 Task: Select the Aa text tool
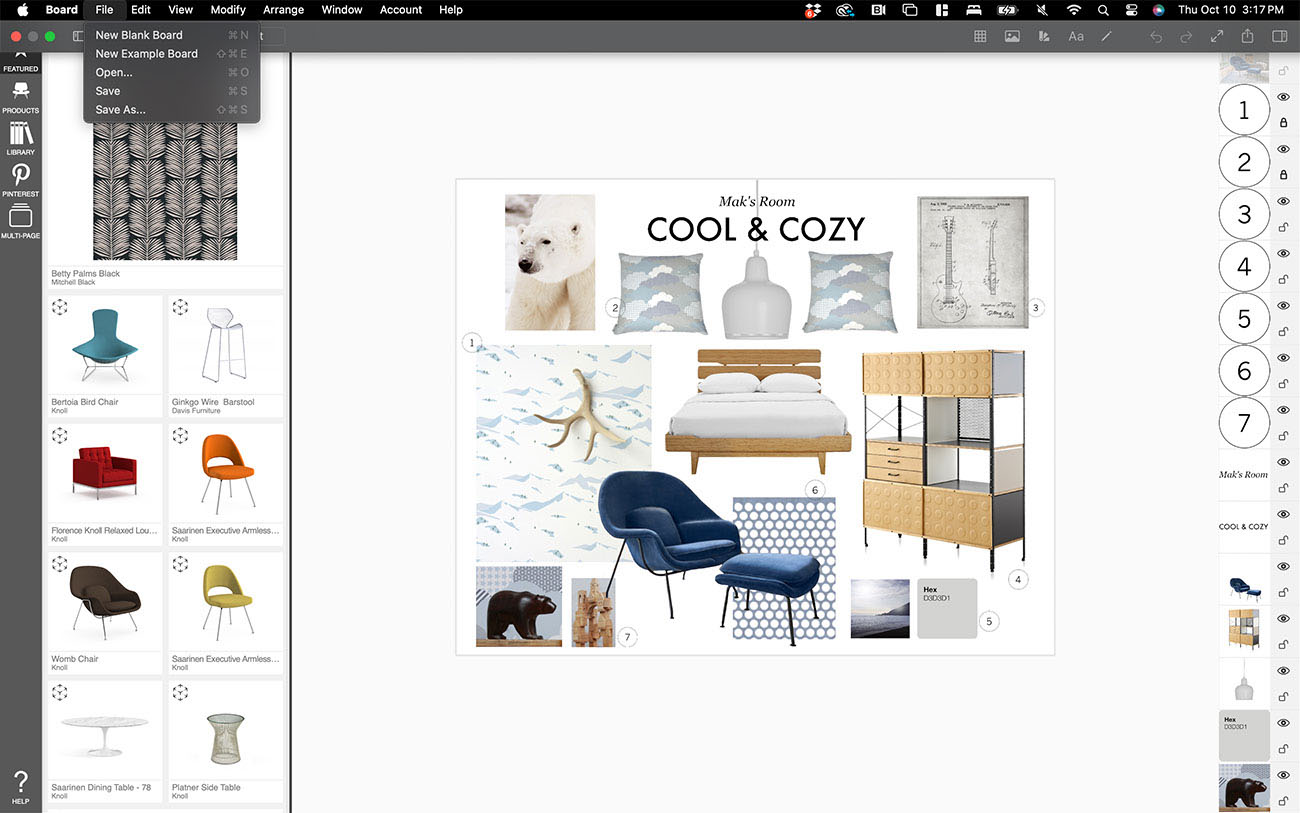pyautogui.click(x=1076, y=37)
